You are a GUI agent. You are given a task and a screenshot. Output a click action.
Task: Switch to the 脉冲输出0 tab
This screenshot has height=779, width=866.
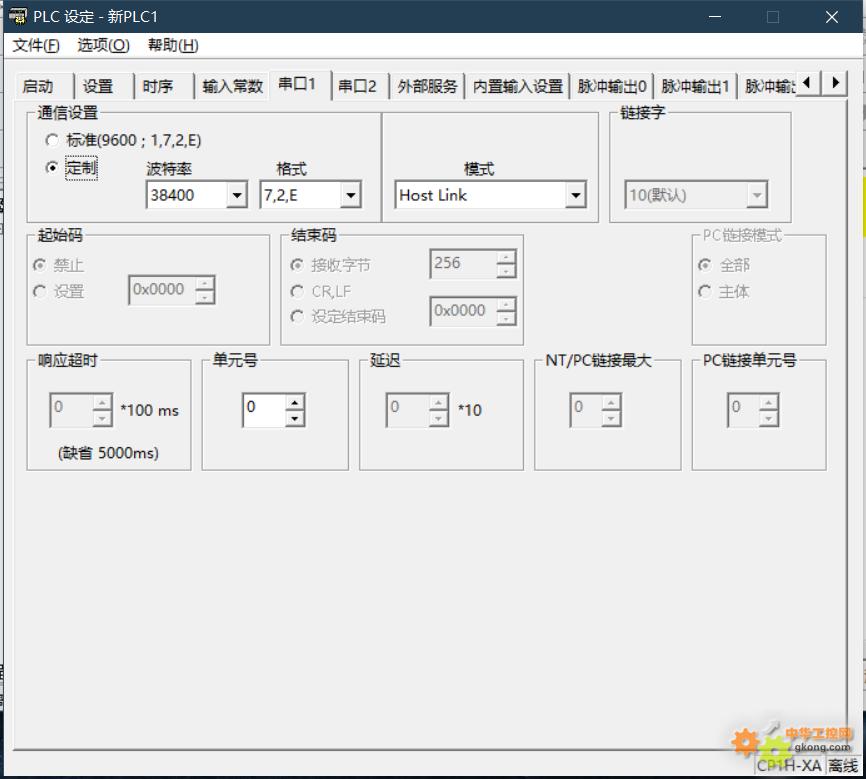(x=612, y=87)
